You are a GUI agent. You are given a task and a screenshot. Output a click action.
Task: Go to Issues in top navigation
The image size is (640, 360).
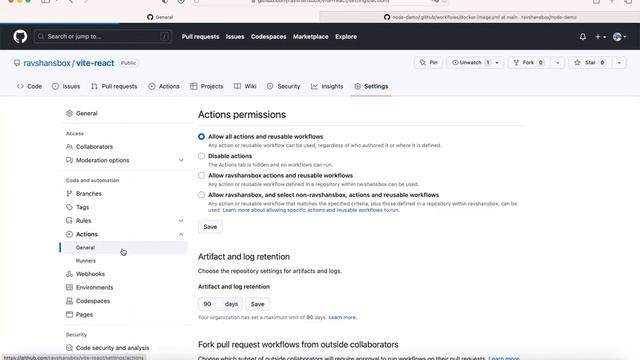coord(235,37)
